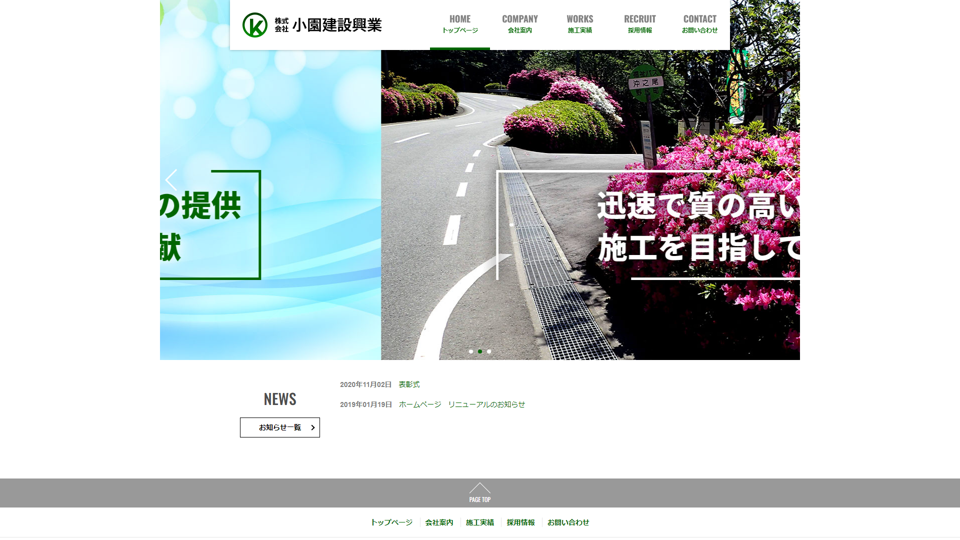The image size is (960, 540).
Task: Navigate to the RECRUIT page
Action: pos(640,24)
